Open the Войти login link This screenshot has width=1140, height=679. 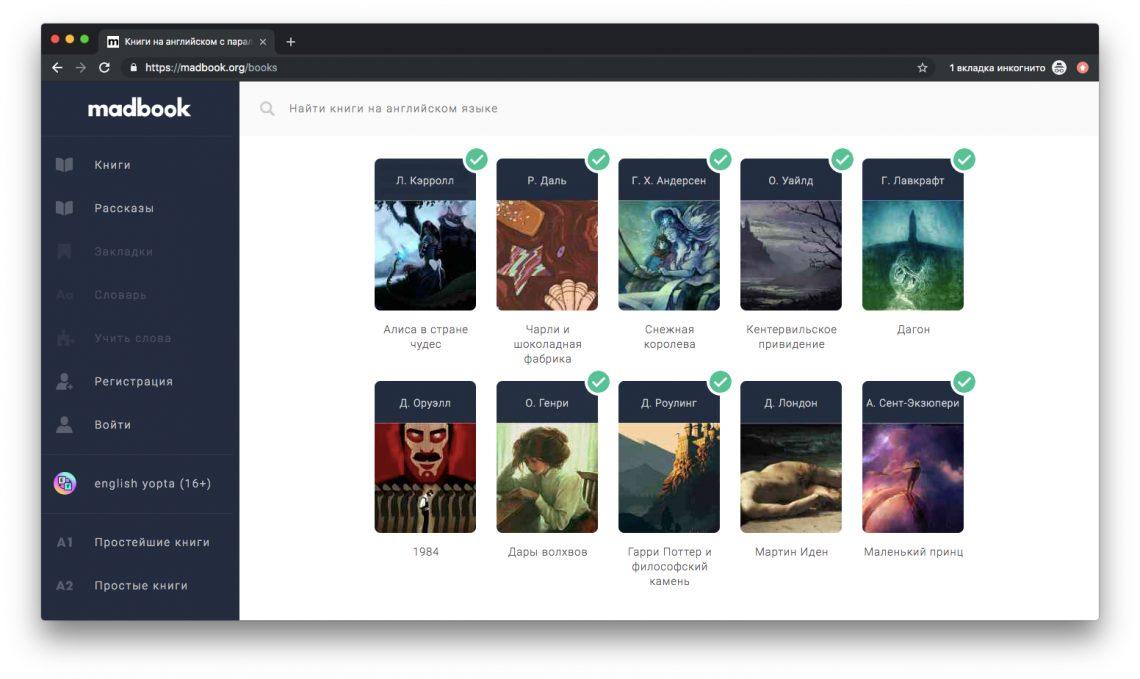coord(113,425)
